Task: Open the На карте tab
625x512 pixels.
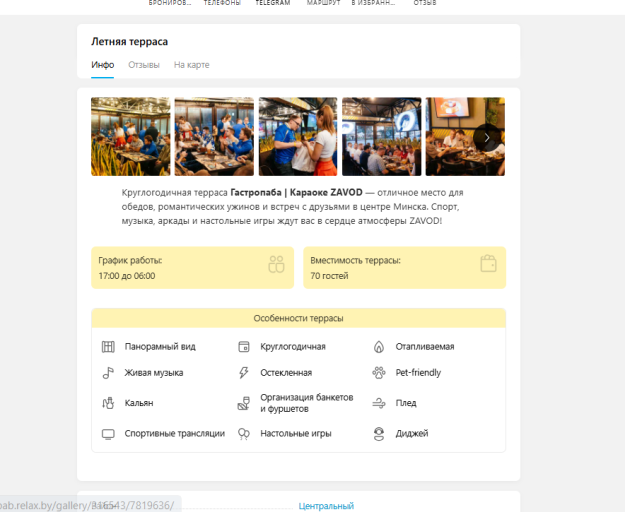Action: point(192,65)
